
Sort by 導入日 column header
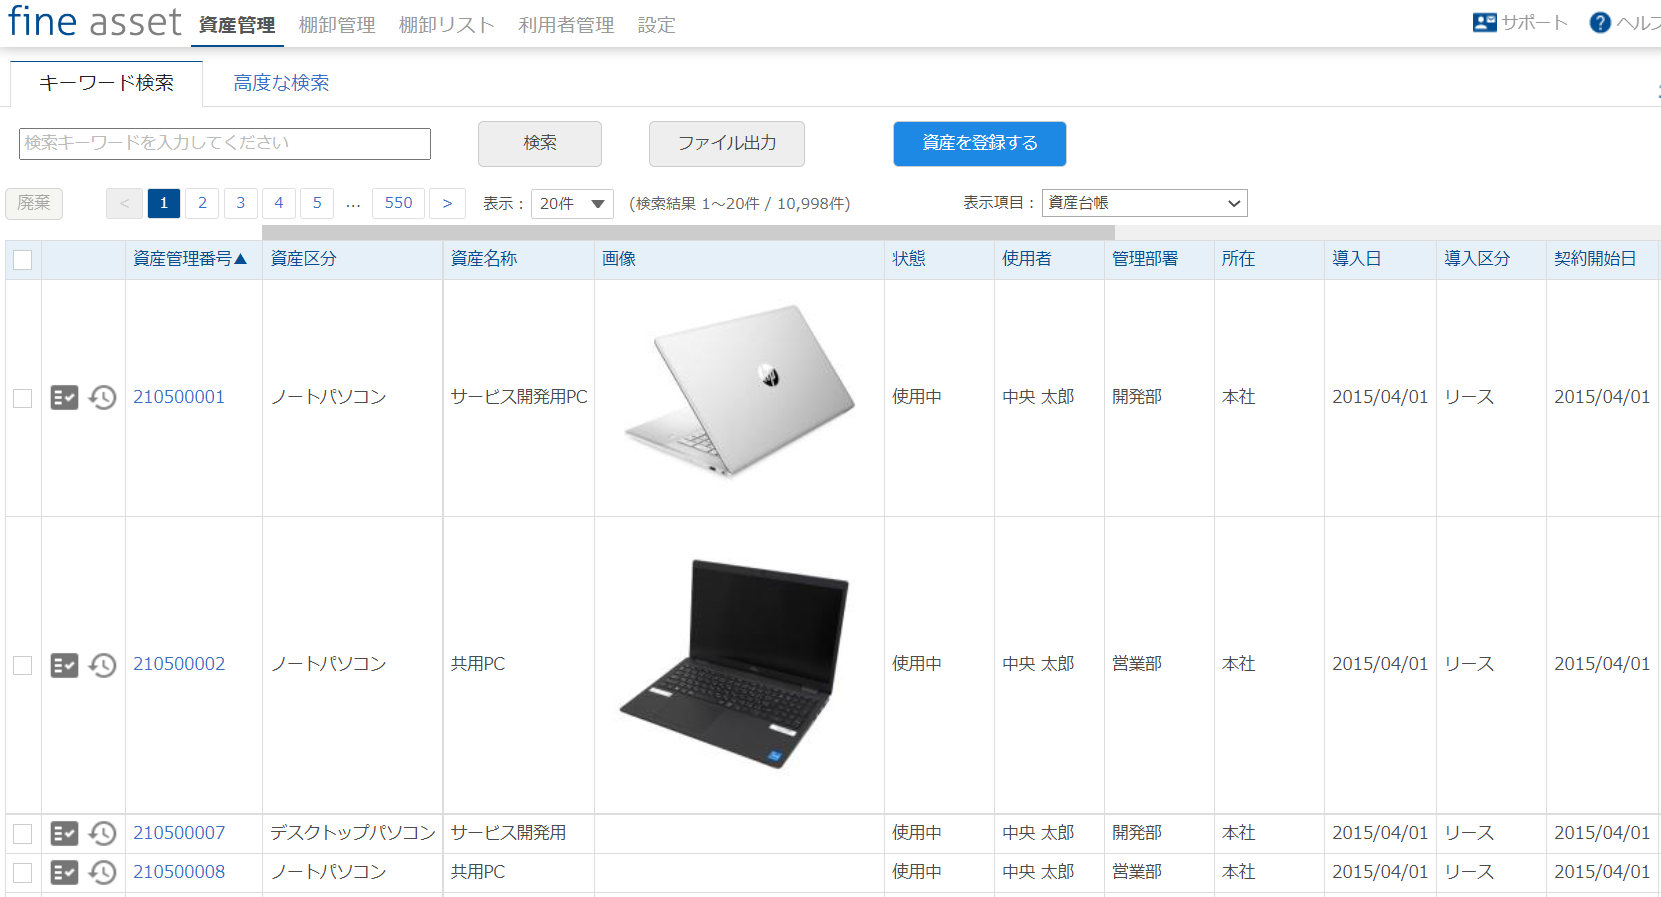point(1357,259)
